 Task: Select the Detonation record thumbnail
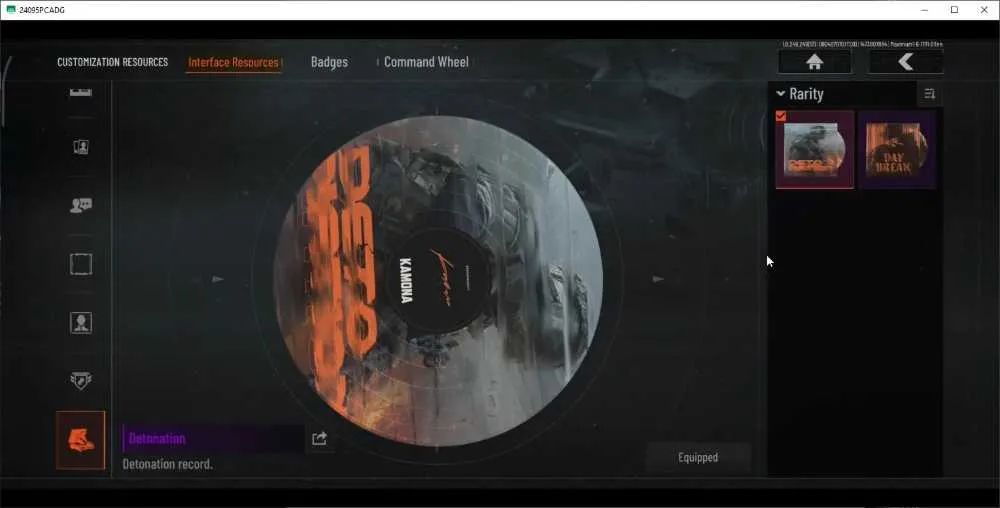[x=814, y=150]
